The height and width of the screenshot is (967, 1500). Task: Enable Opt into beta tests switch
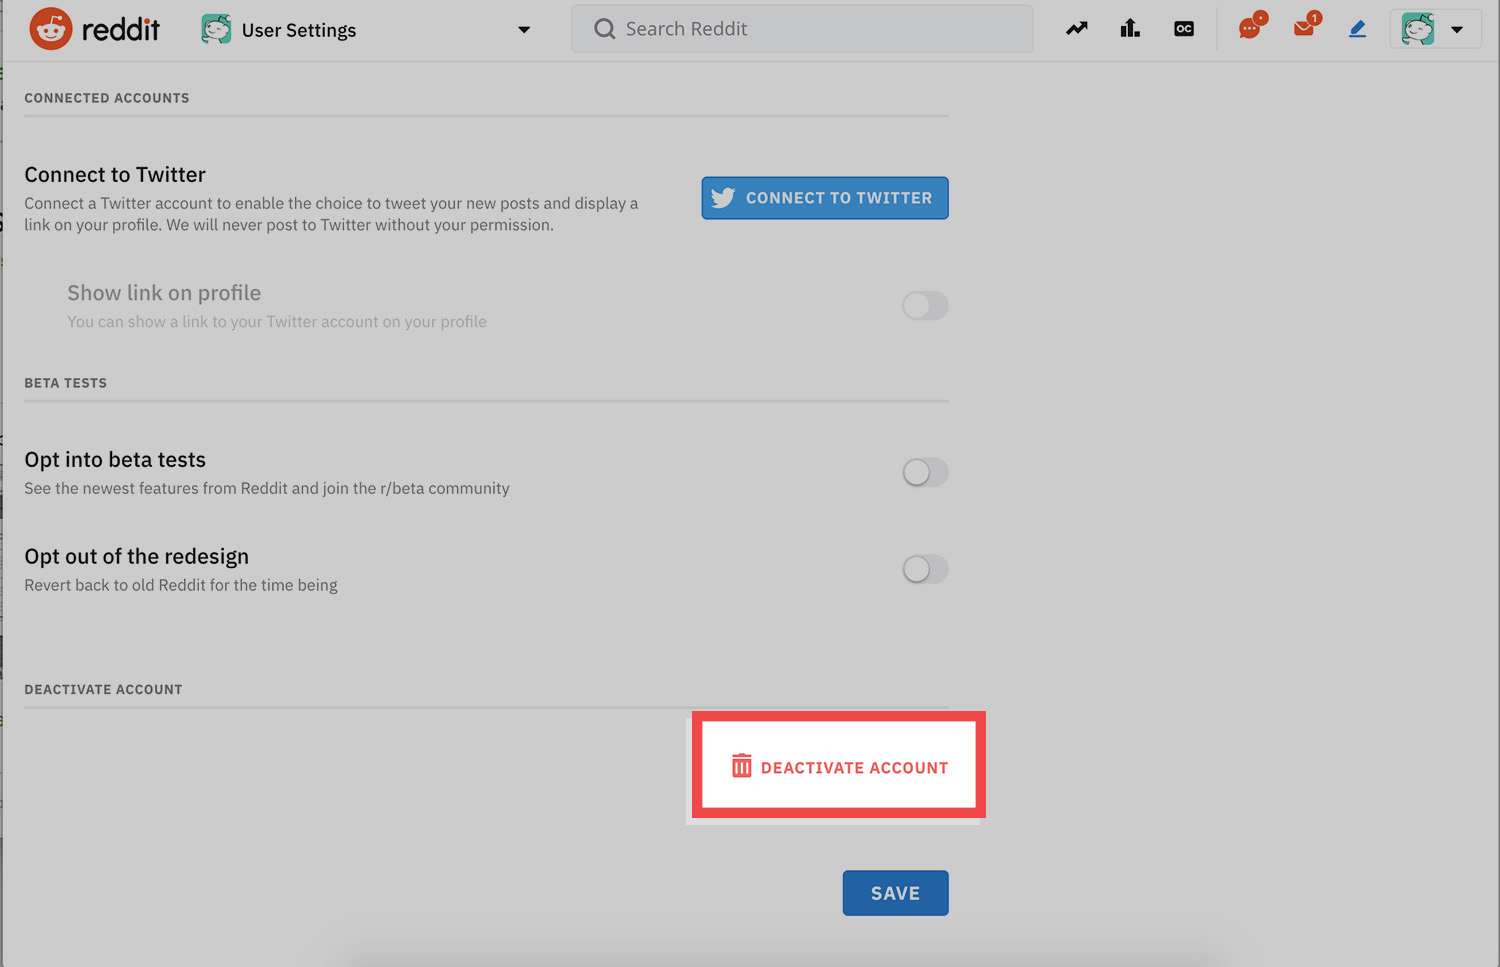pos(925,472)
